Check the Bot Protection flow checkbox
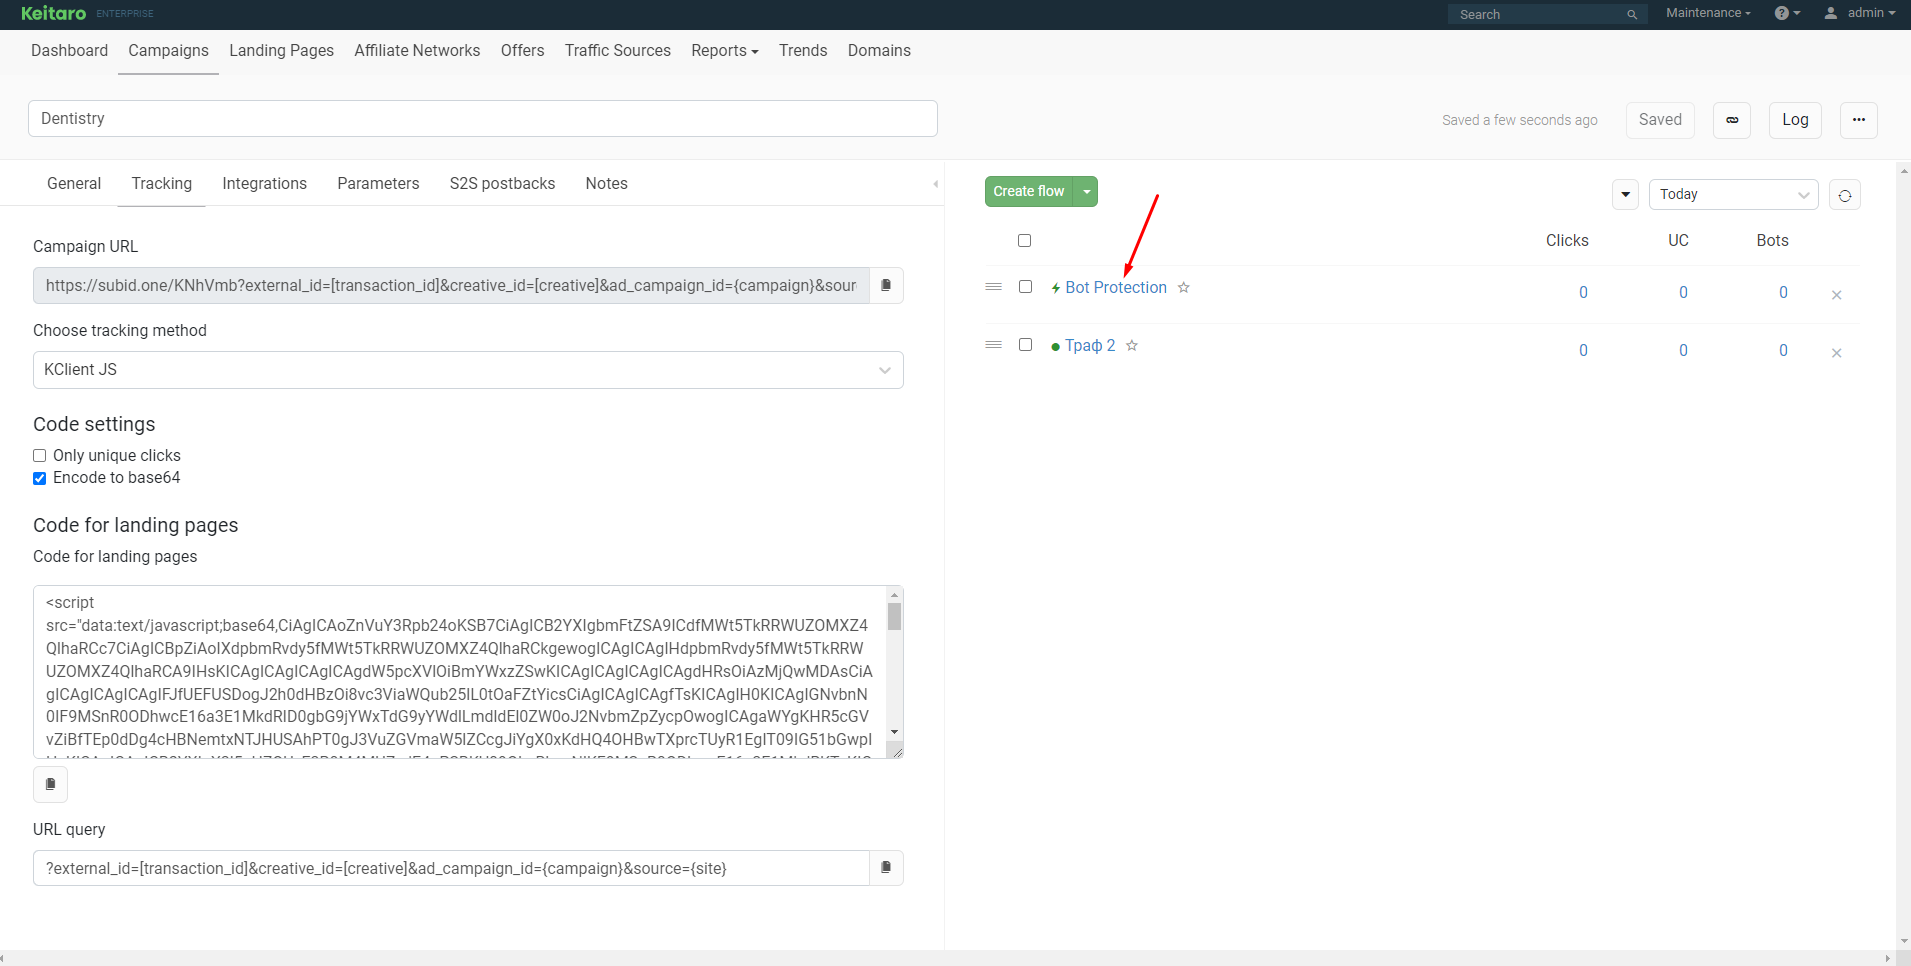 (1025, 287)
